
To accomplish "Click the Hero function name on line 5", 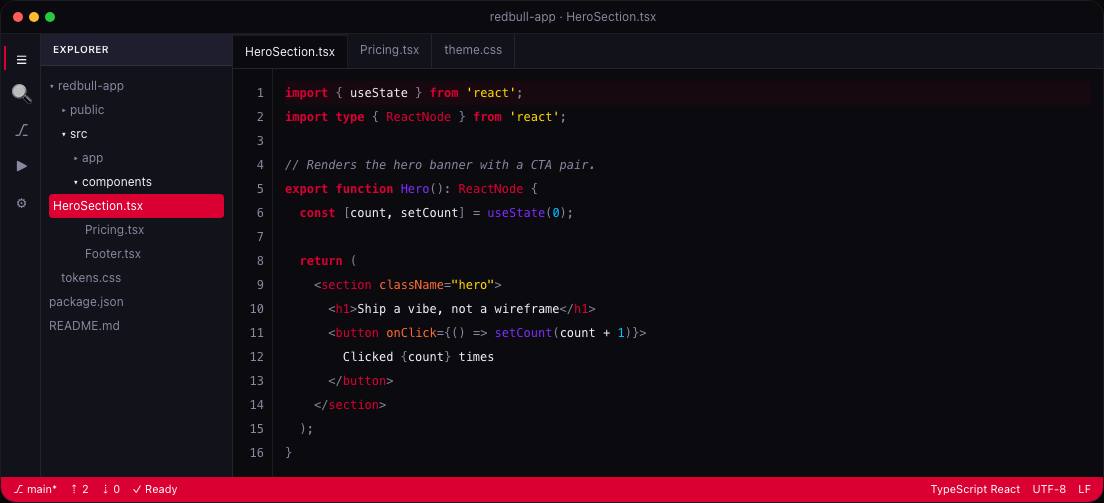I will click(x=415, y=189).
